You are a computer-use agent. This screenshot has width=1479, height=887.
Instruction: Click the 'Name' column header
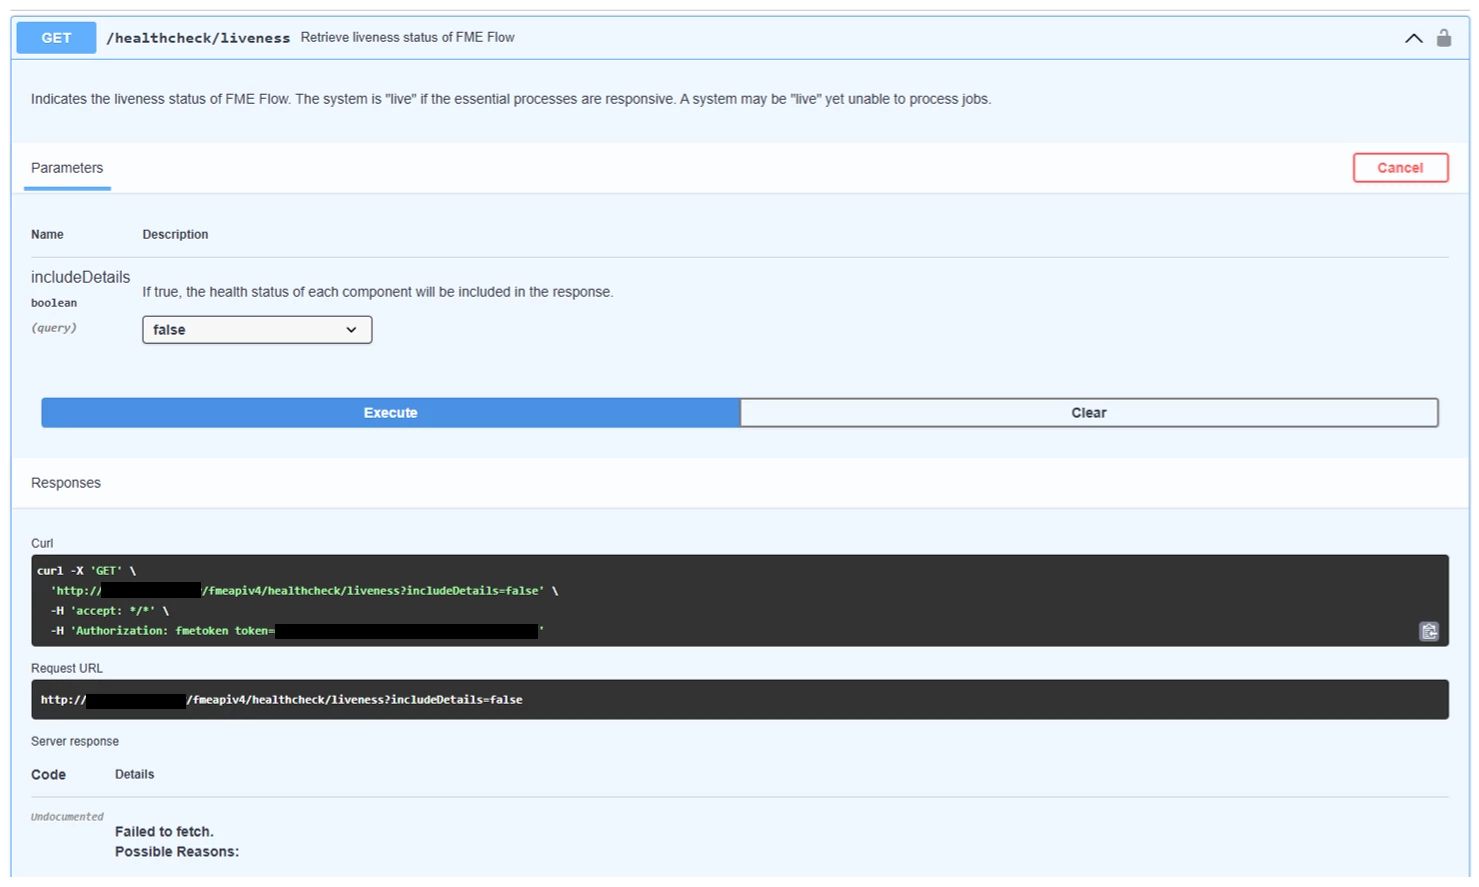[47, 234]
